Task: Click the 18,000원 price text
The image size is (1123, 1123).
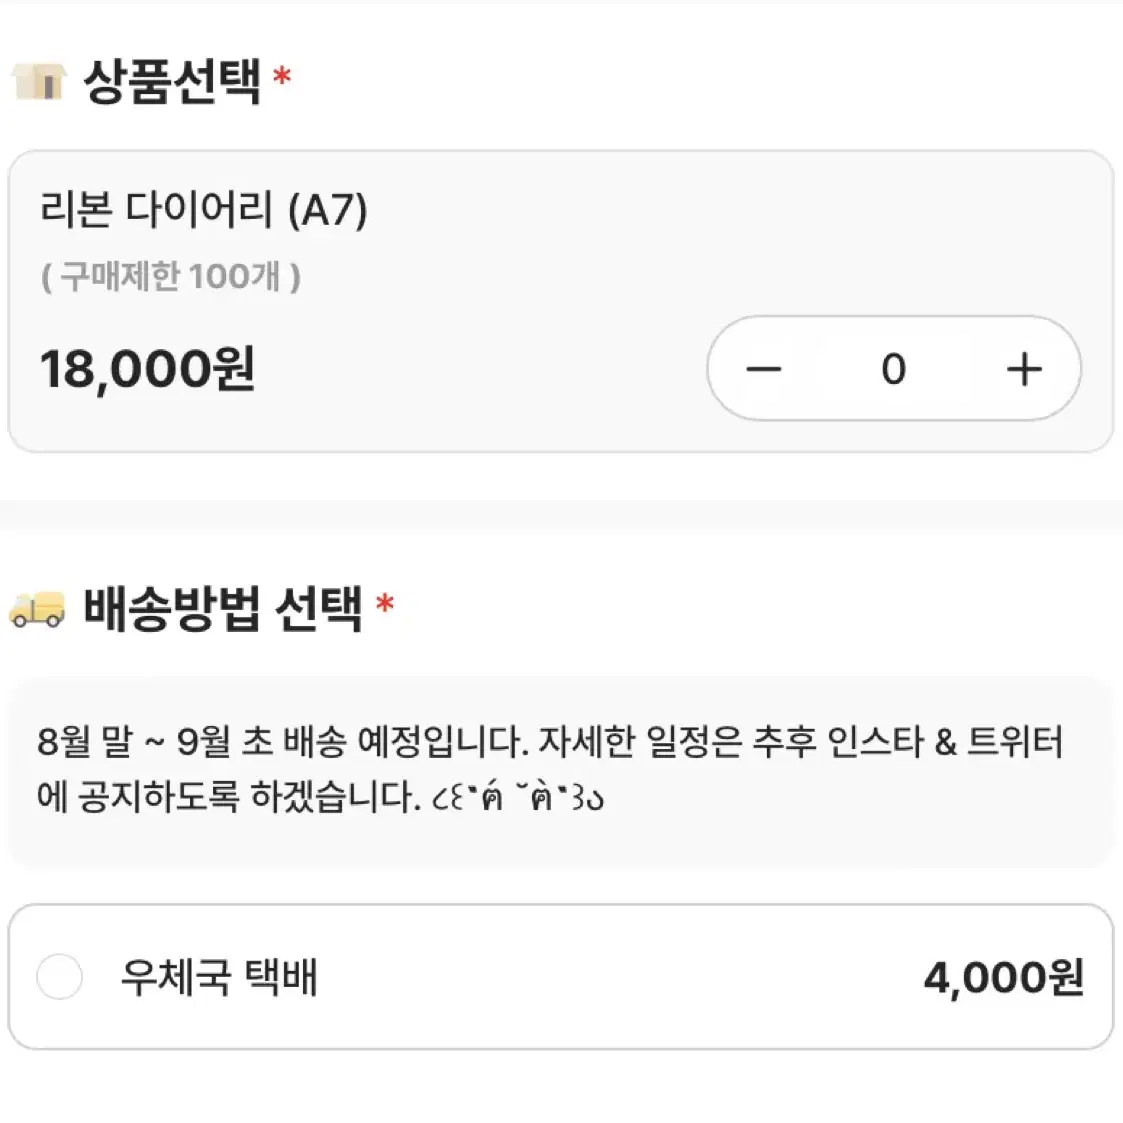Action: click(147, 369)
